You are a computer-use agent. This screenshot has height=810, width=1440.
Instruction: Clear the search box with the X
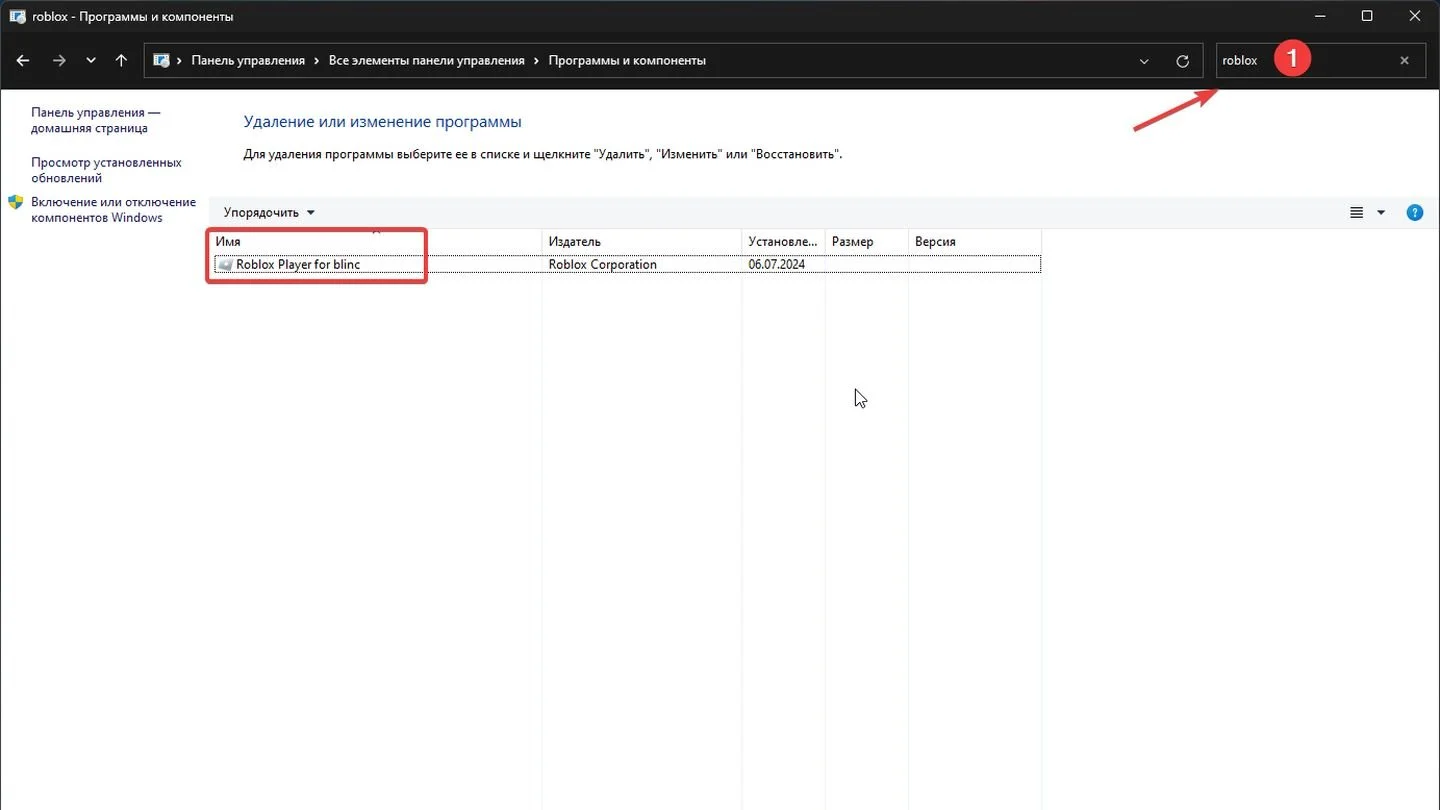click(1404, 60)
